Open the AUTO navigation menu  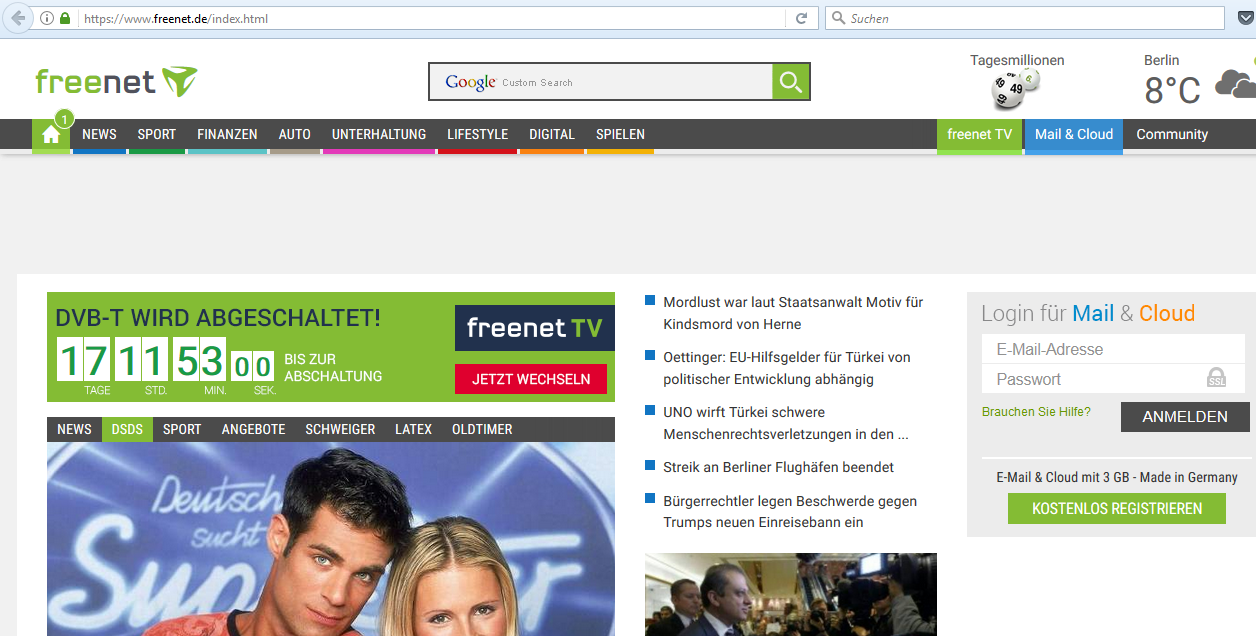[x=295, y=134]
